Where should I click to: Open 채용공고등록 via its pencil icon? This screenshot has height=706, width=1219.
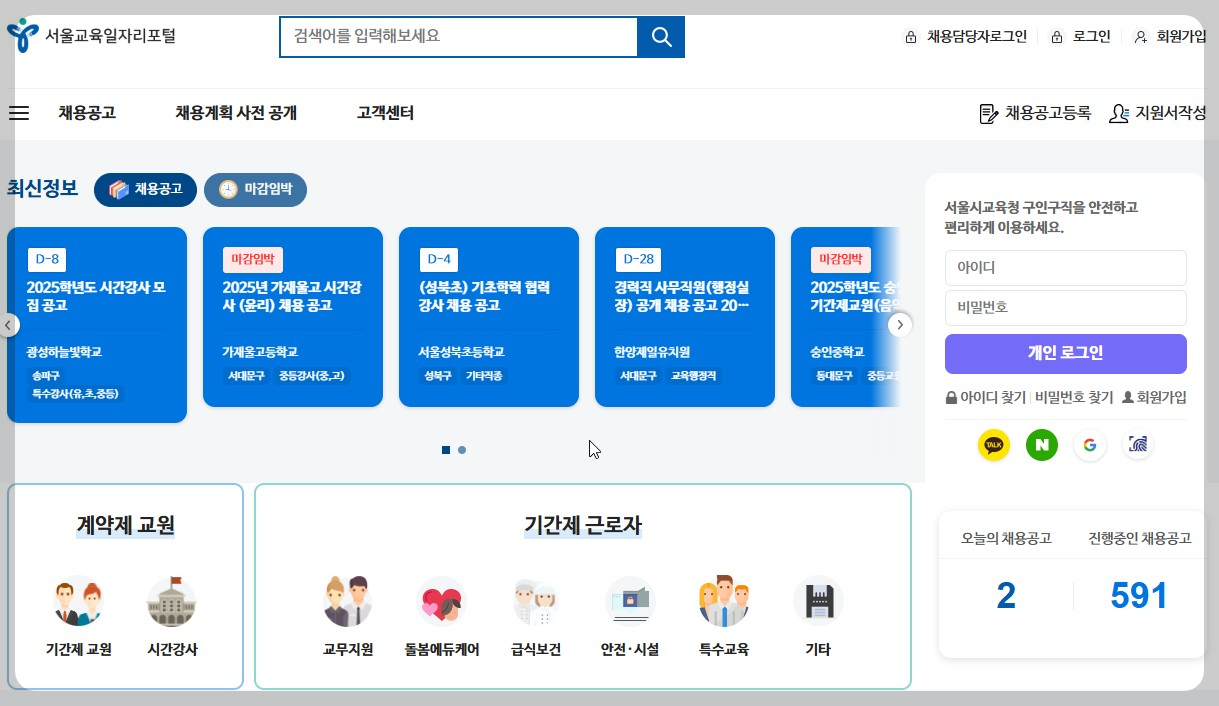[985, 114]
